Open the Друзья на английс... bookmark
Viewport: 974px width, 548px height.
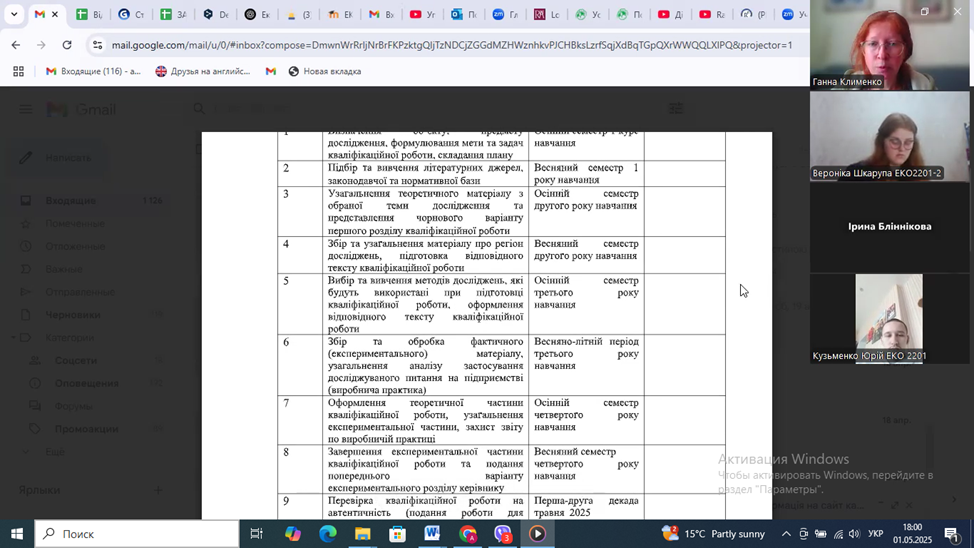203,71
